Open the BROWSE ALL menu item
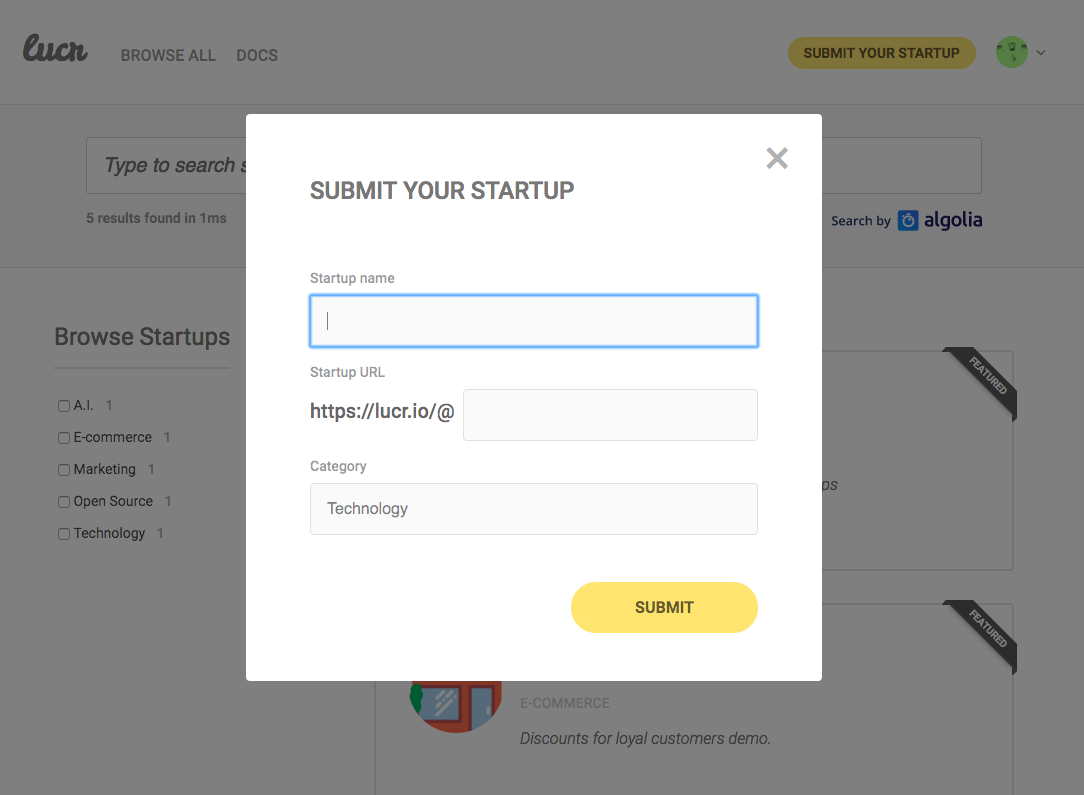1084x795 pixels. (168, 55)
